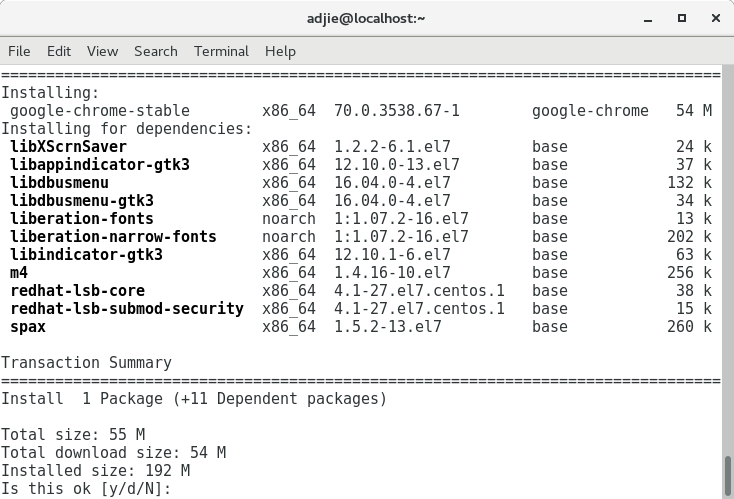734x499 pixels.
Task: Close the terminal window
Action: 715,18
